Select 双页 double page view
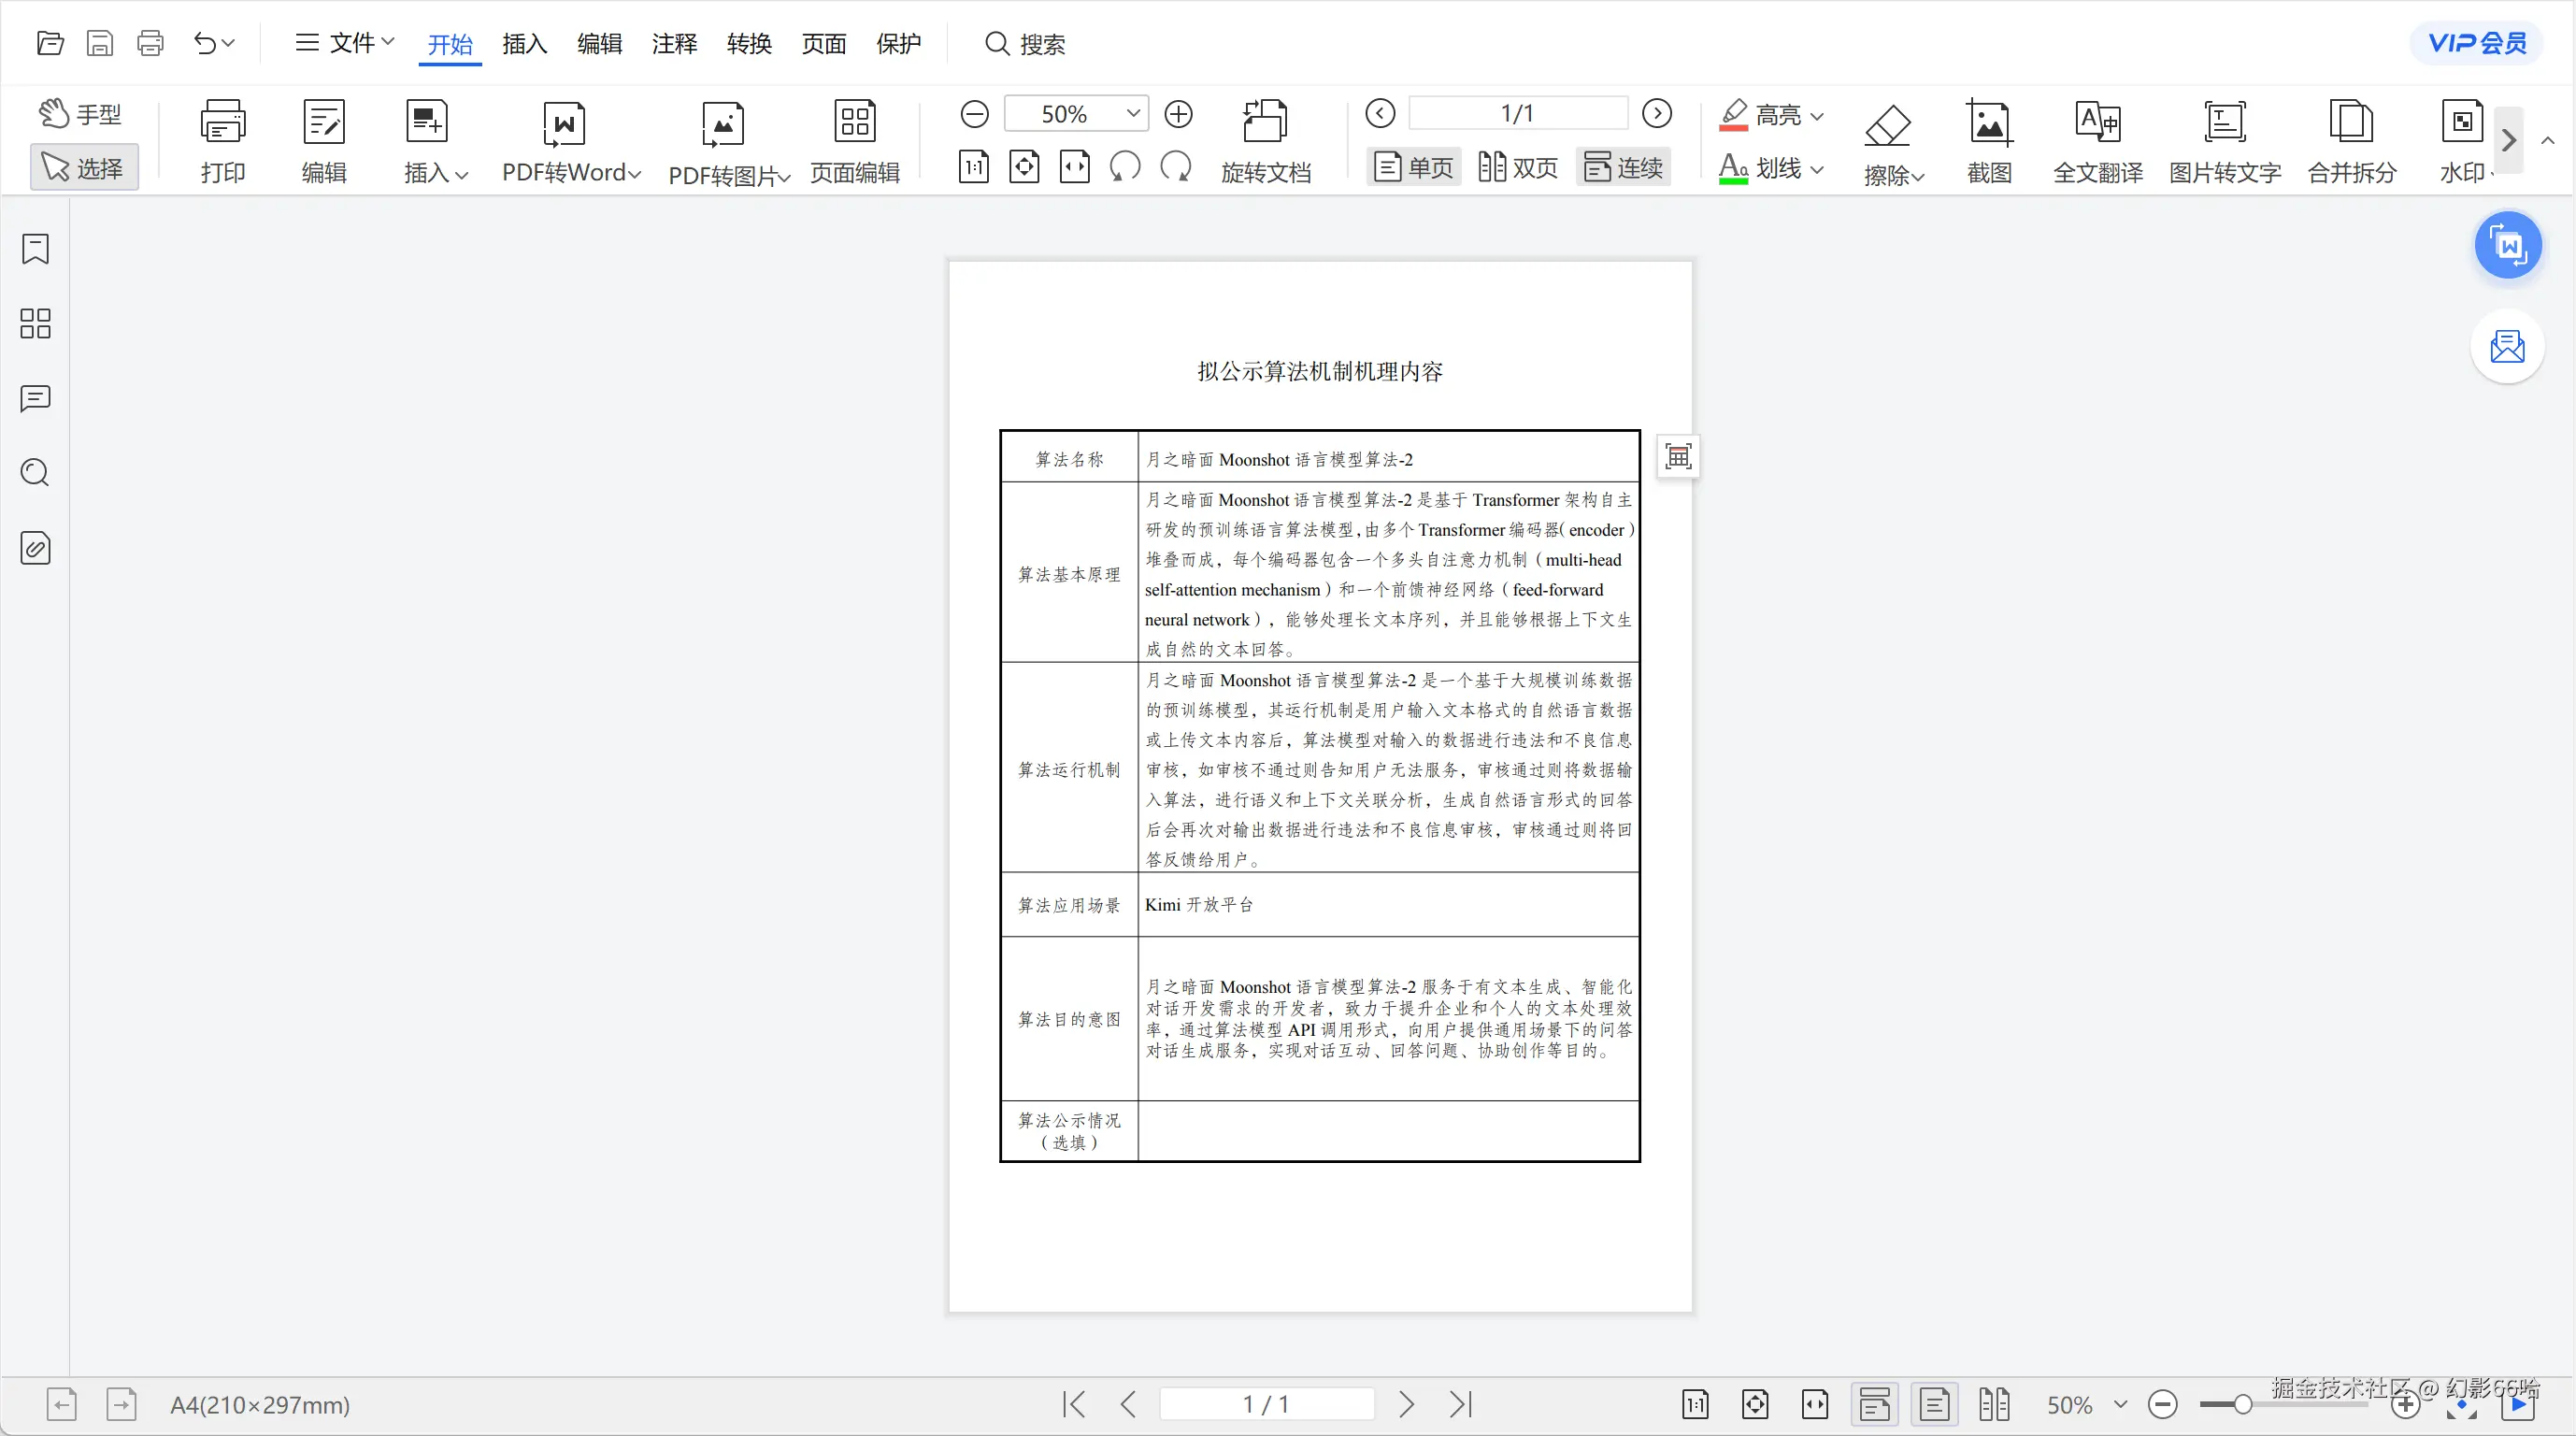Viewport: 2576px width, 1436px height. point(1517,167)
